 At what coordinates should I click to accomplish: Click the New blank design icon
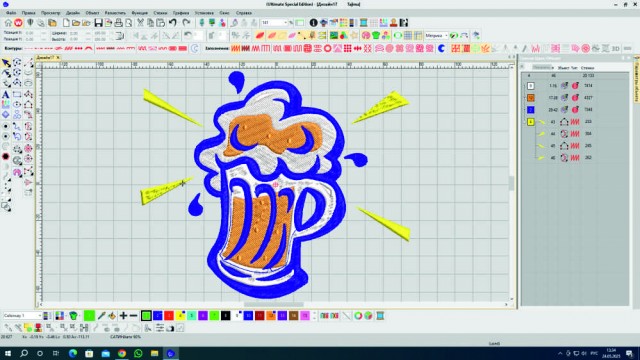[66, 23]
